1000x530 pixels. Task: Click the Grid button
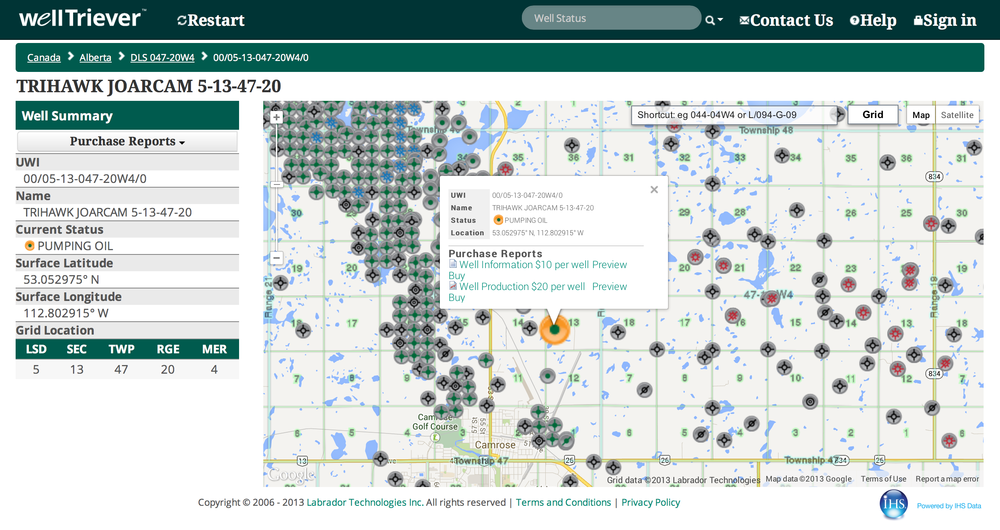872,115
